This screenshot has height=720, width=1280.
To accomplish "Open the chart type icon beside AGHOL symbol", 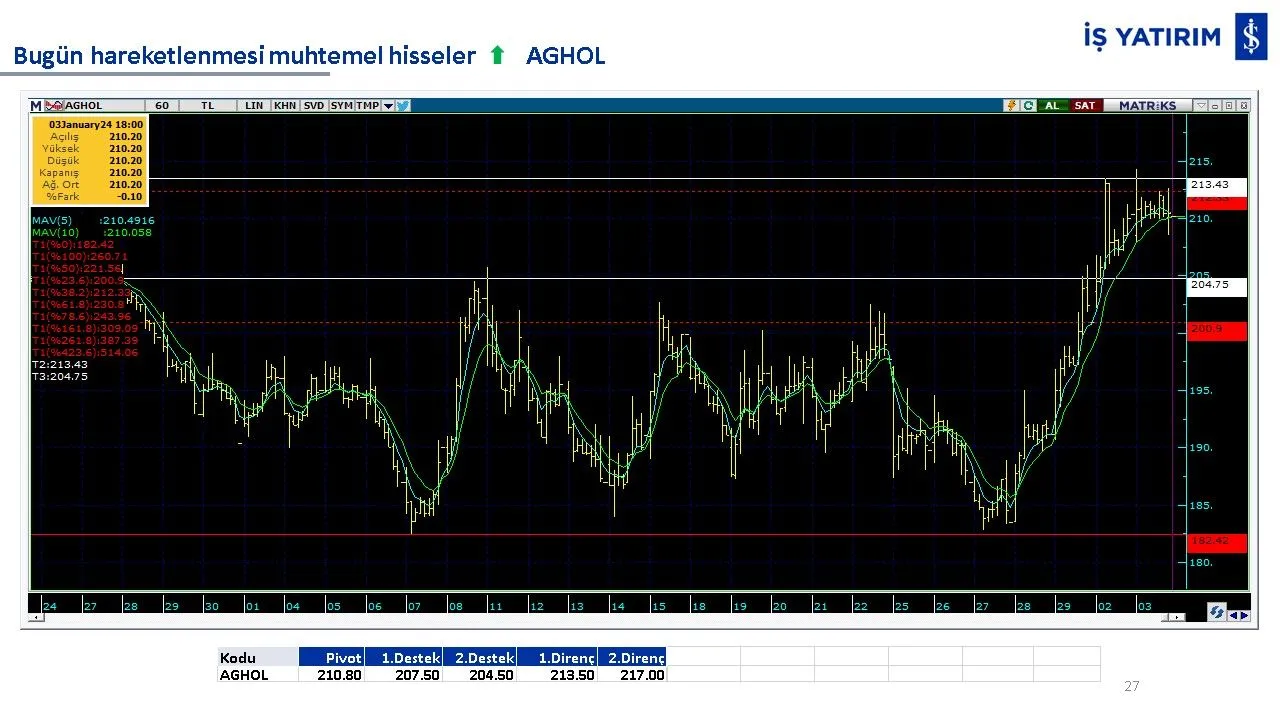I will [54, 105].
